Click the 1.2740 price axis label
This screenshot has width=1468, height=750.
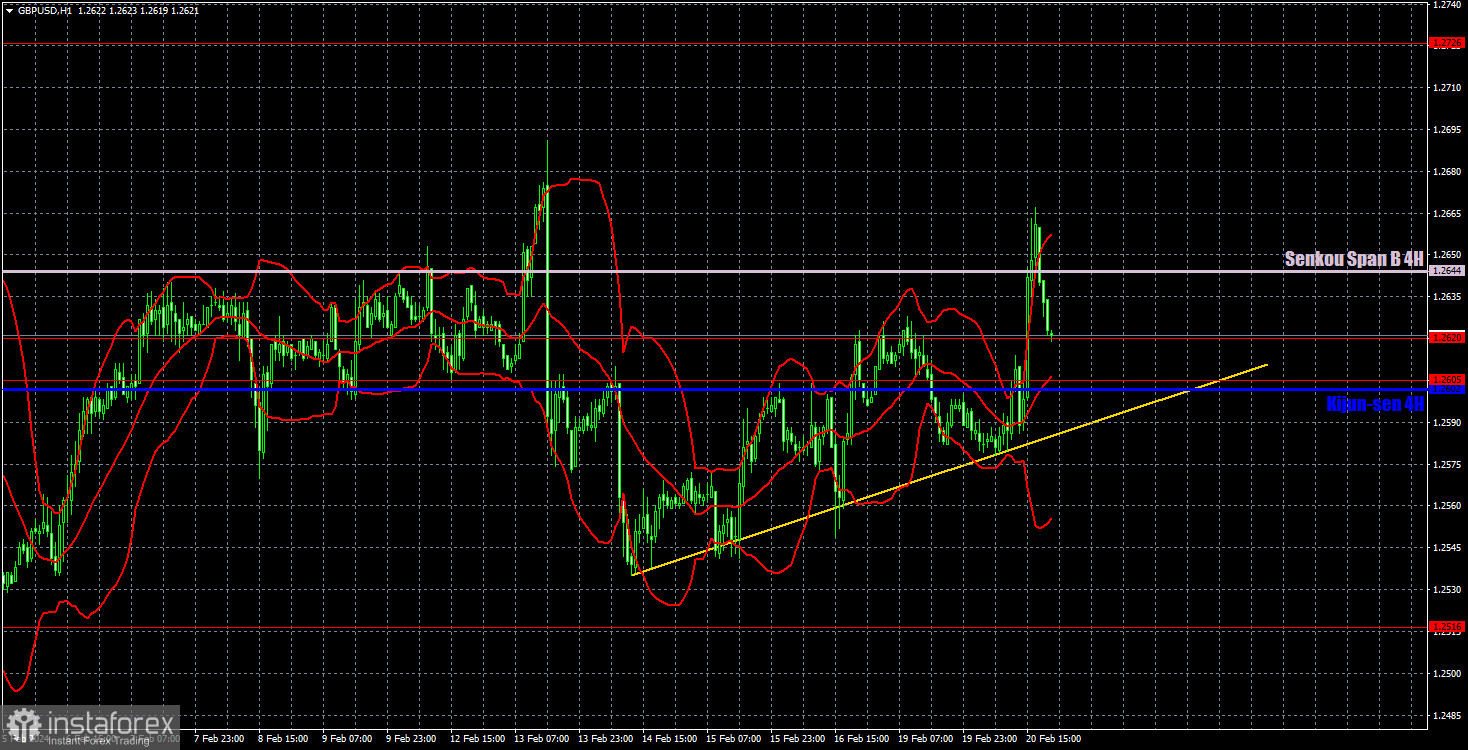tap(1448, 5)
